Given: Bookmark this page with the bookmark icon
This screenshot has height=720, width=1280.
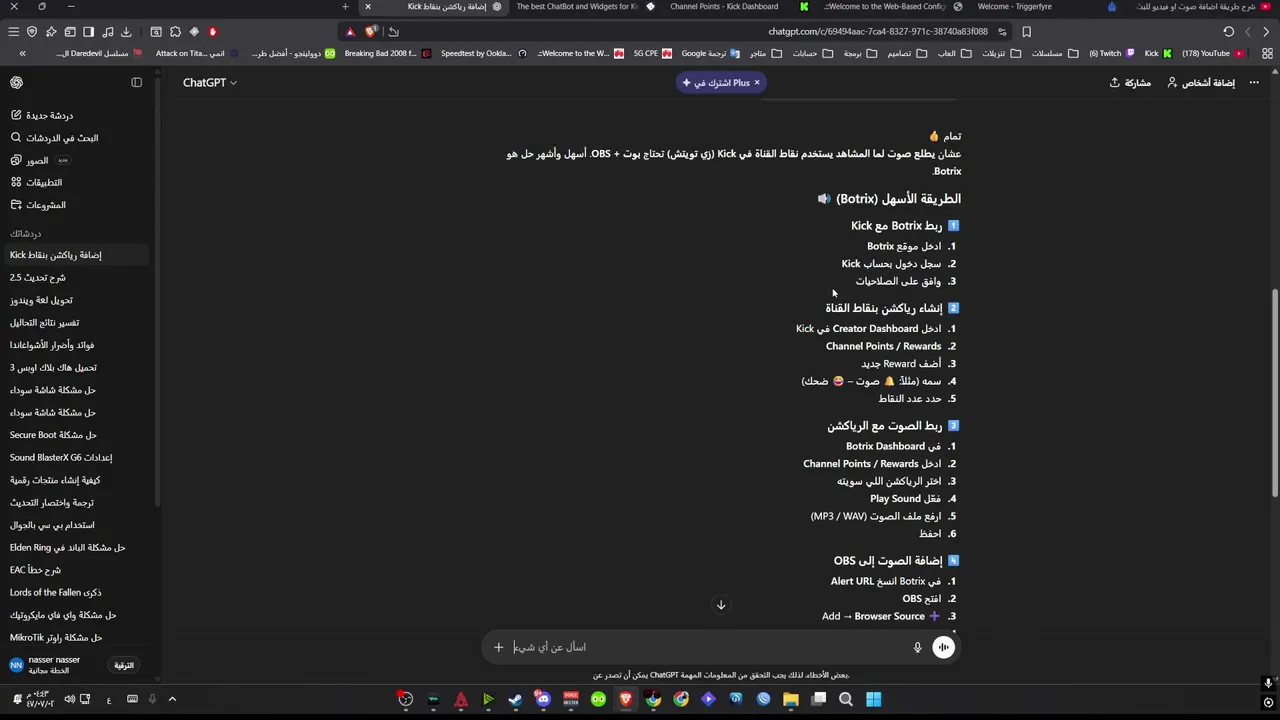Looking at the screenshot, I should [1026, 32].
